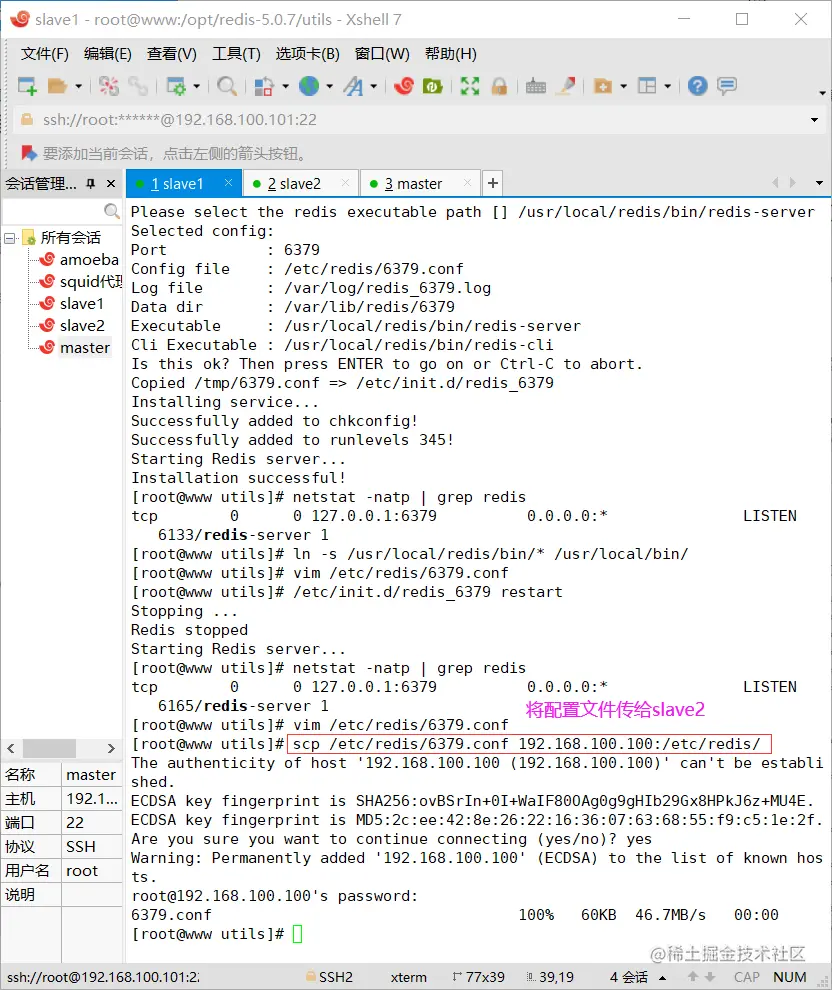Open the tab list dropdown arrow
832x990 pixels.
click(x=819, y=183)
